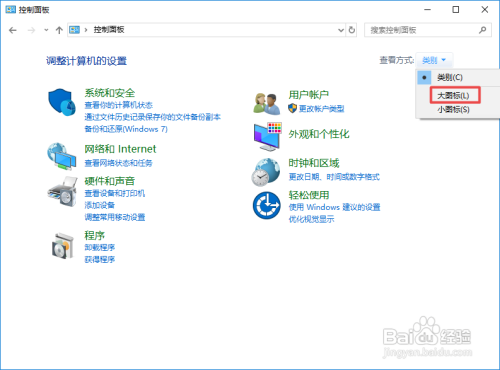Open 查看网络状态和任务 link
500x370 pixels.
118,163
